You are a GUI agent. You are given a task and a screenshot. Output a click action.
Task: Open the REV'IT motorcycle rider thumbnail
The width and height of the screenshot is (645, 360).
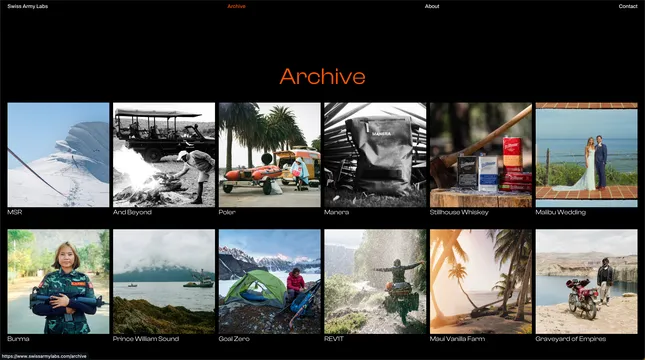pyautogui.click(x=375, y=281)
